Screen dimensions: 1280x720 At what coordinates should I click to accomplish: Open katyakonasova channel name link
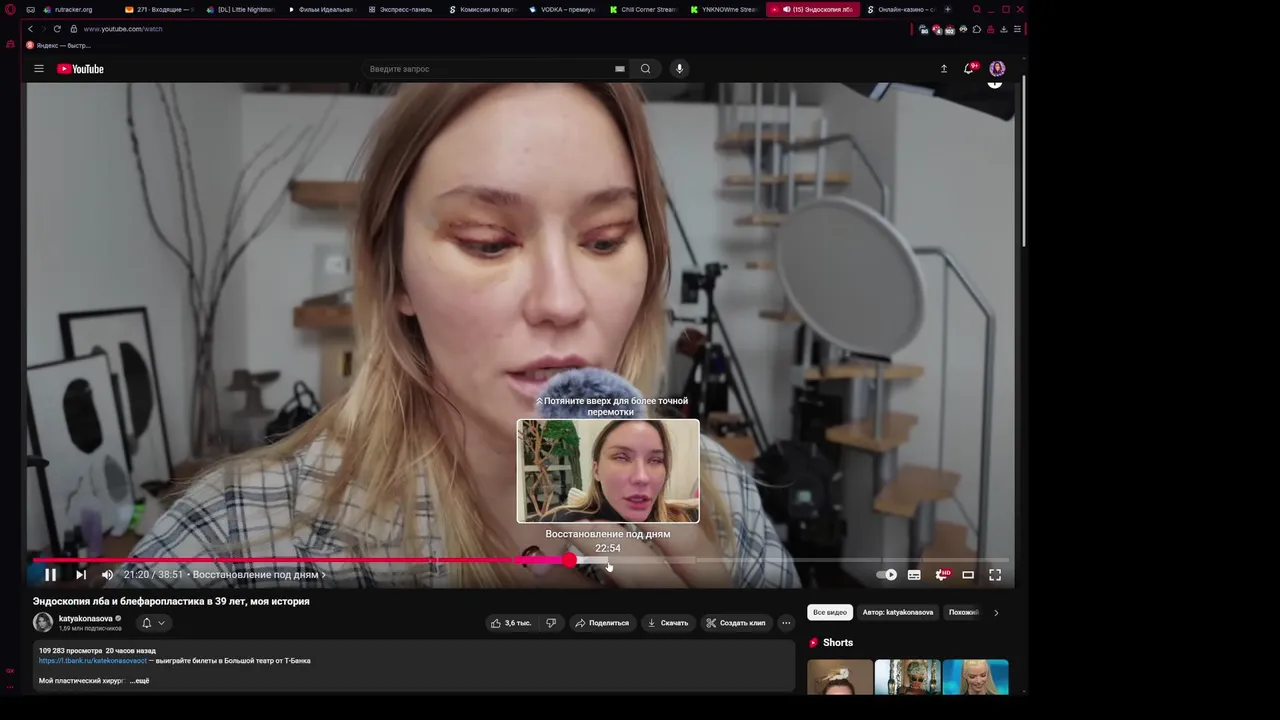[x=86, y=618]
